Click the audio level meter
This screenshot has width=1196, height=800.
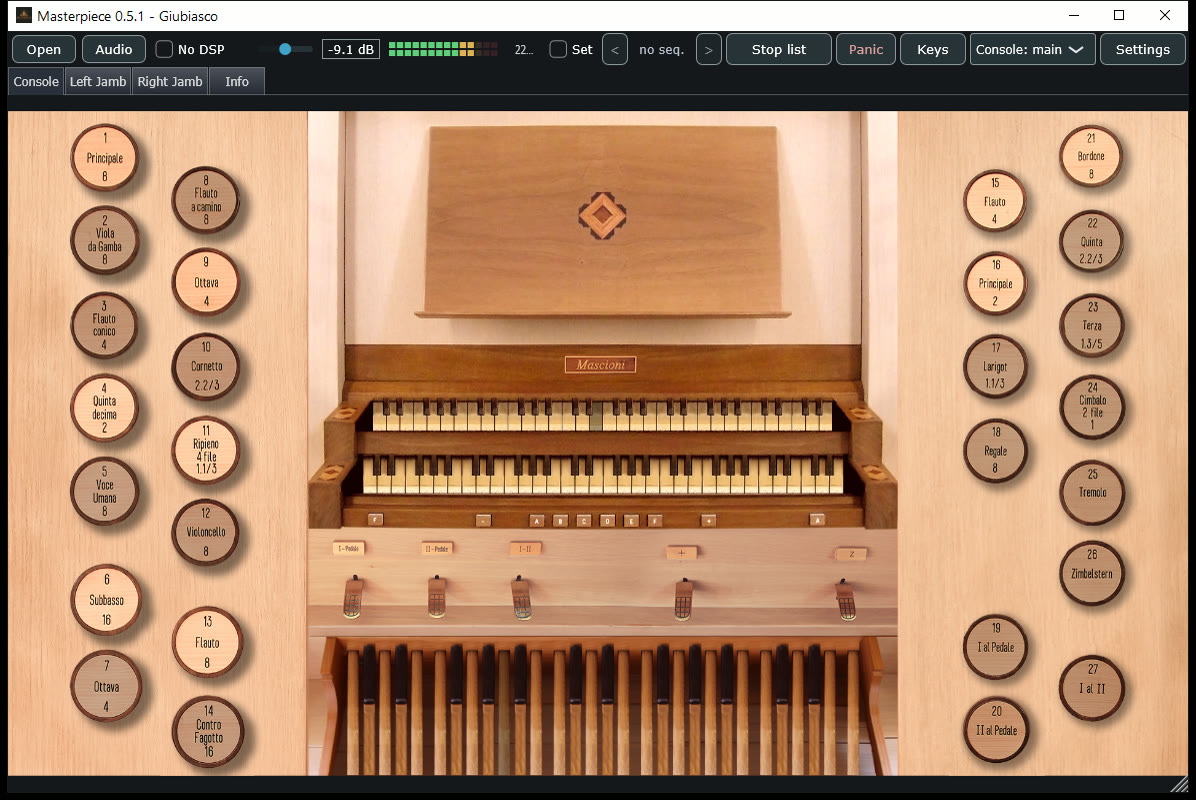[443, 50]
